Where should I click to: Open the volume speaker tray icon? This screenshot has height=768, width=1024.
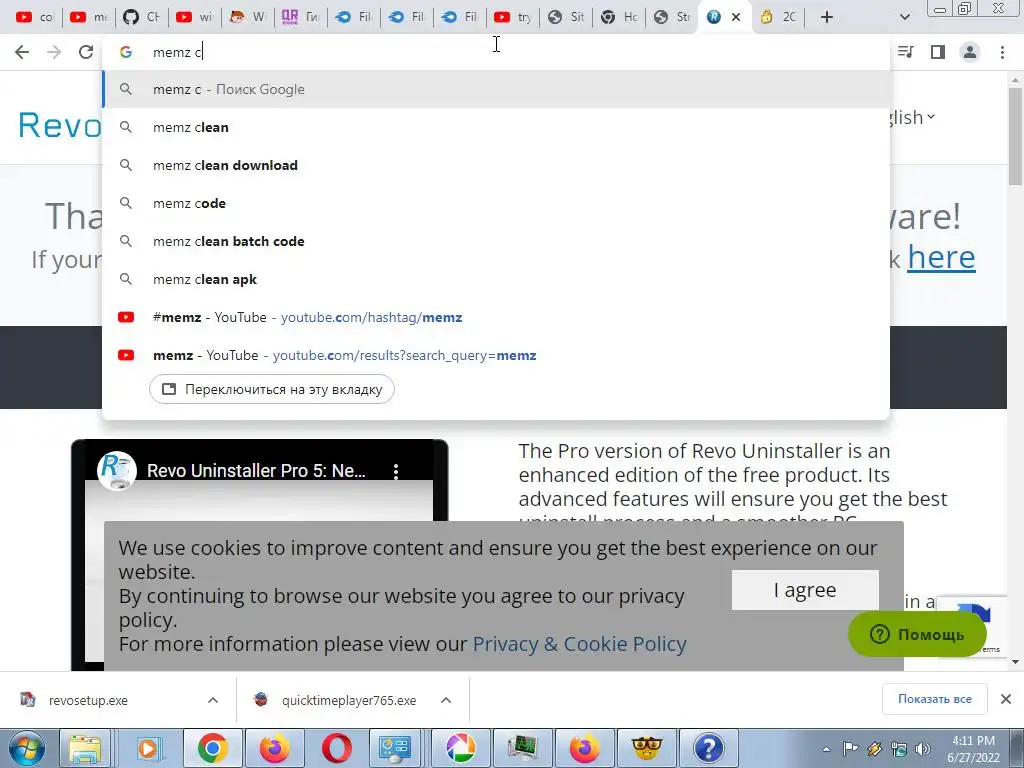(x=923, y=749)
